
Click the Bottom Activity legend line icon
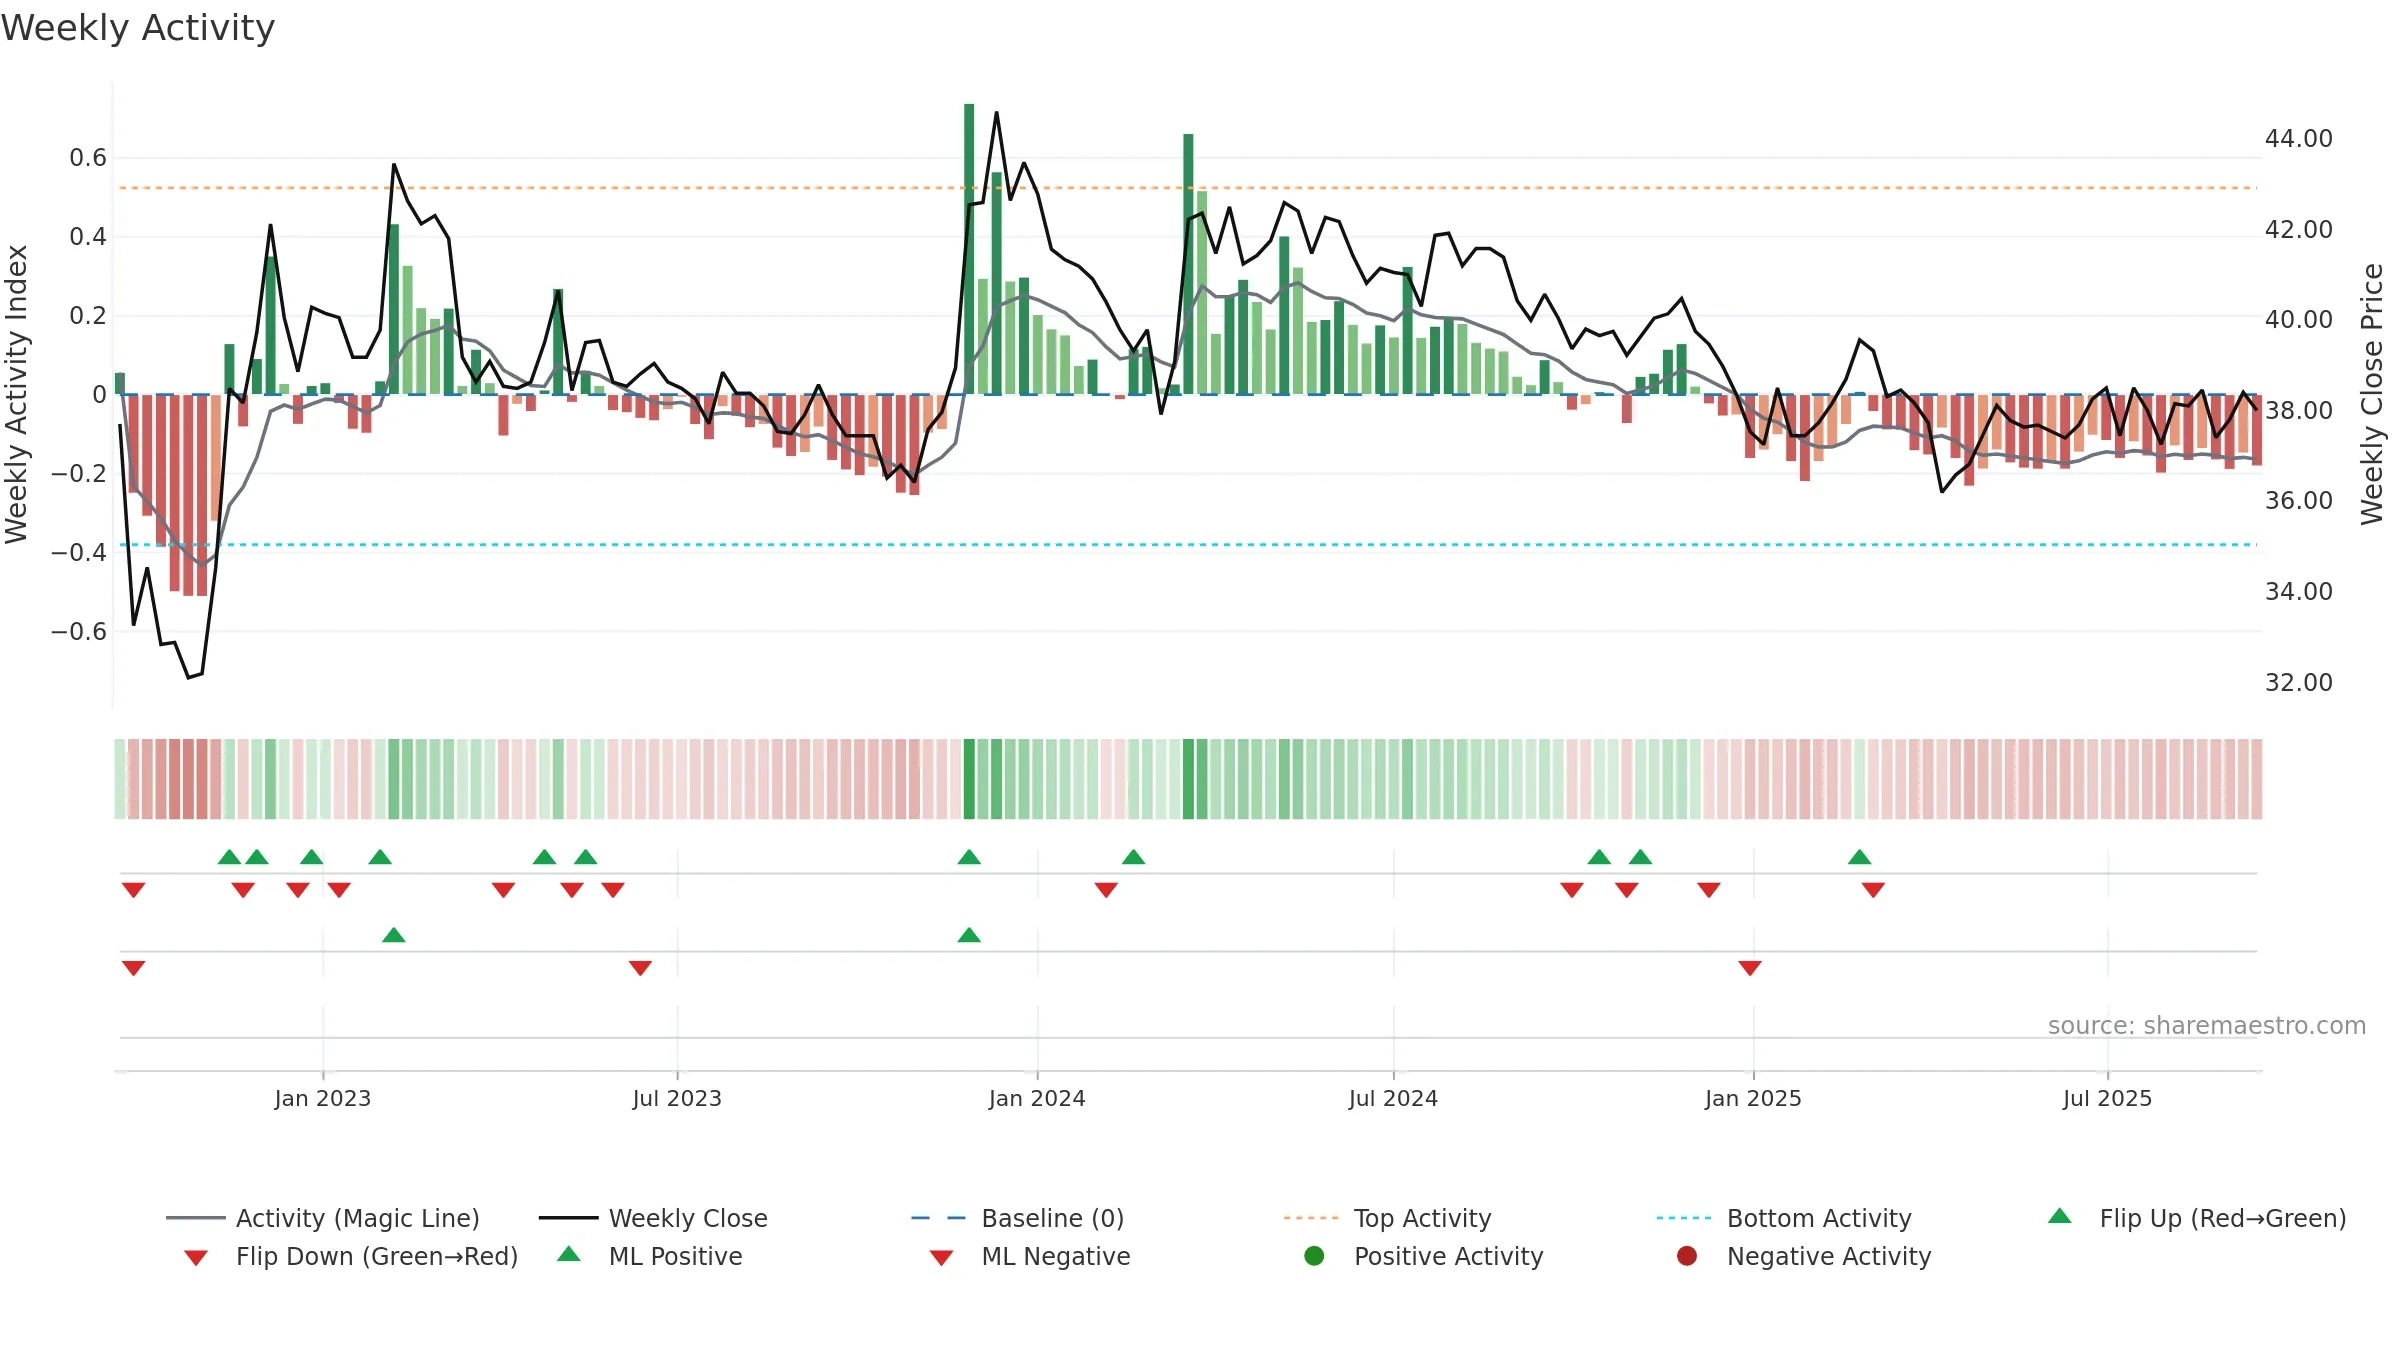(1684, 1218)
